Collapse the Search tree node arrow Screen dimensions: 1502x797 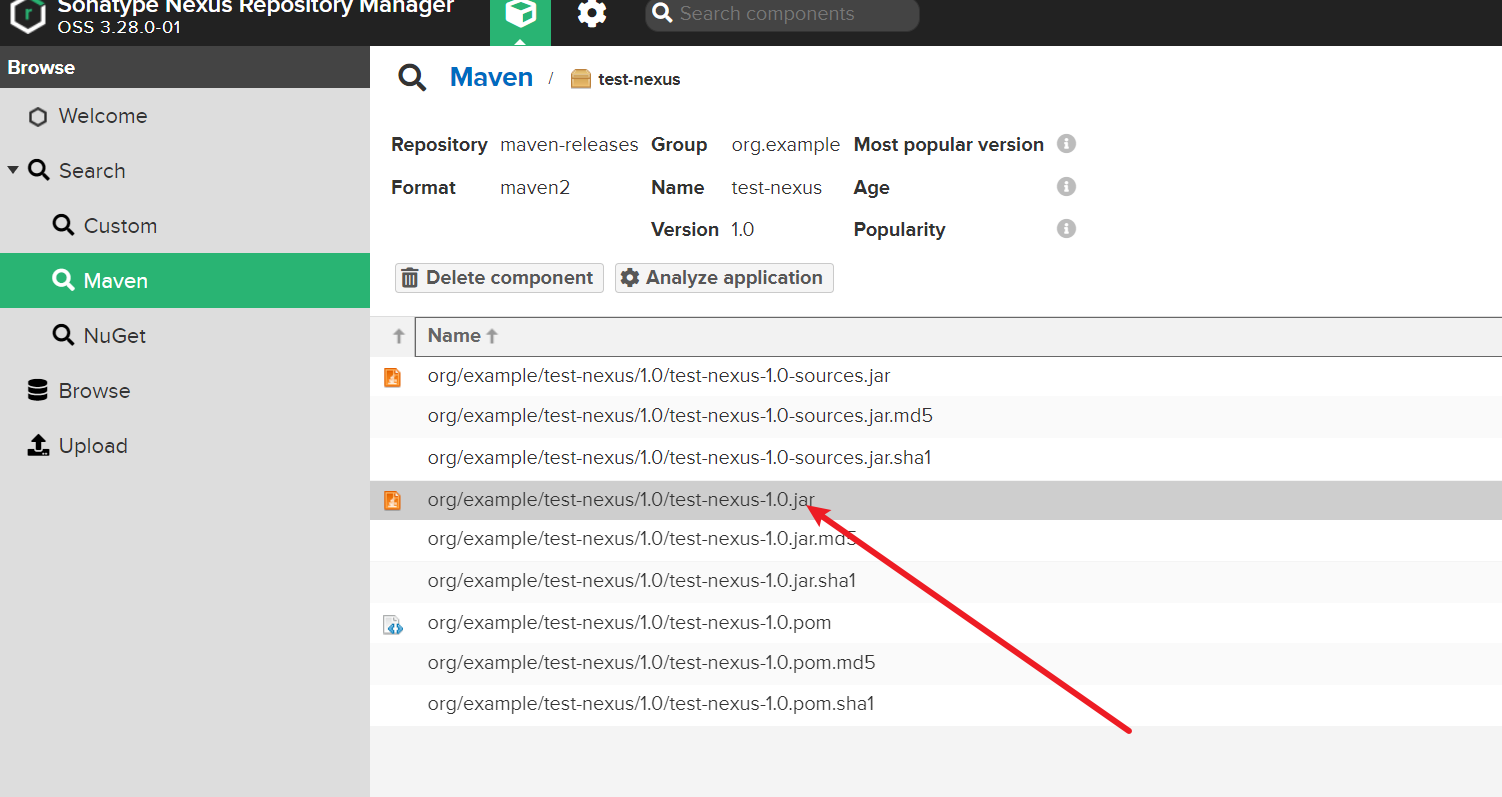pyautogui.click(x=13, y=170)
